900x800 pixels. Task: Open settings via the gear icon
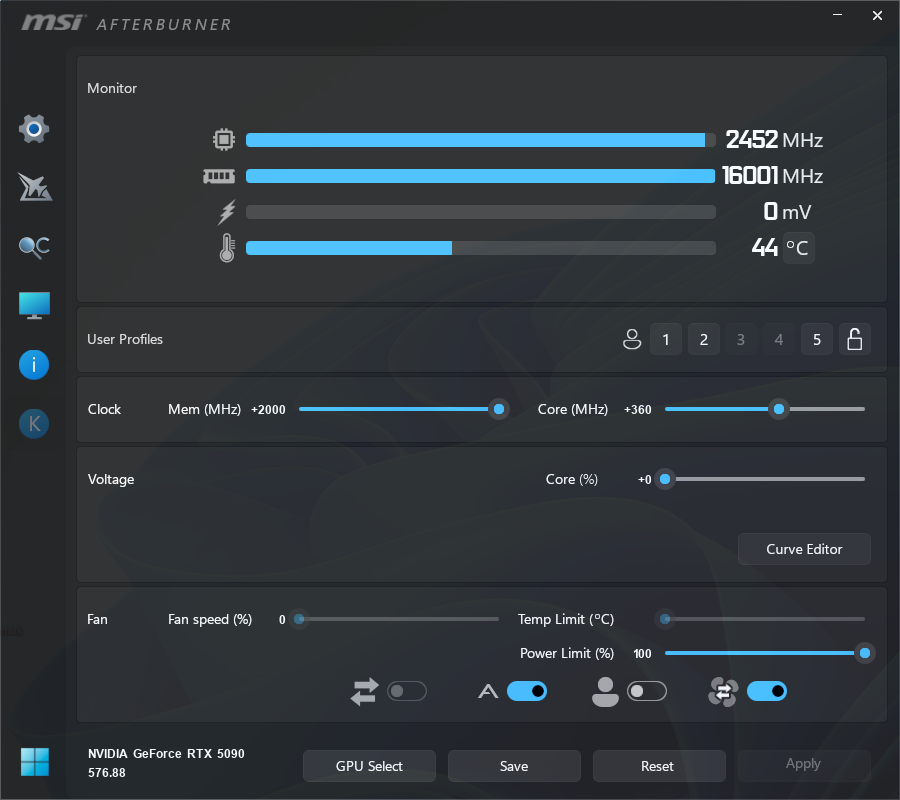coord(34,129)
